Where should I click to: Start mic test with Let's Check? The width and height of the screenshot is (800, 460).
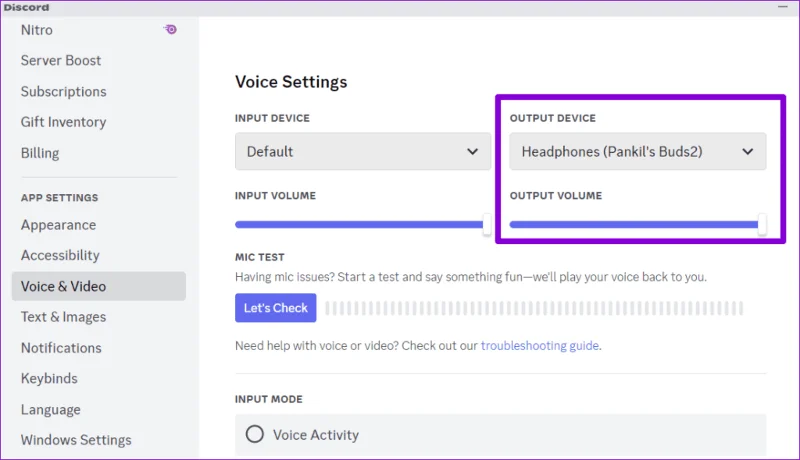(x=276, y=308)
